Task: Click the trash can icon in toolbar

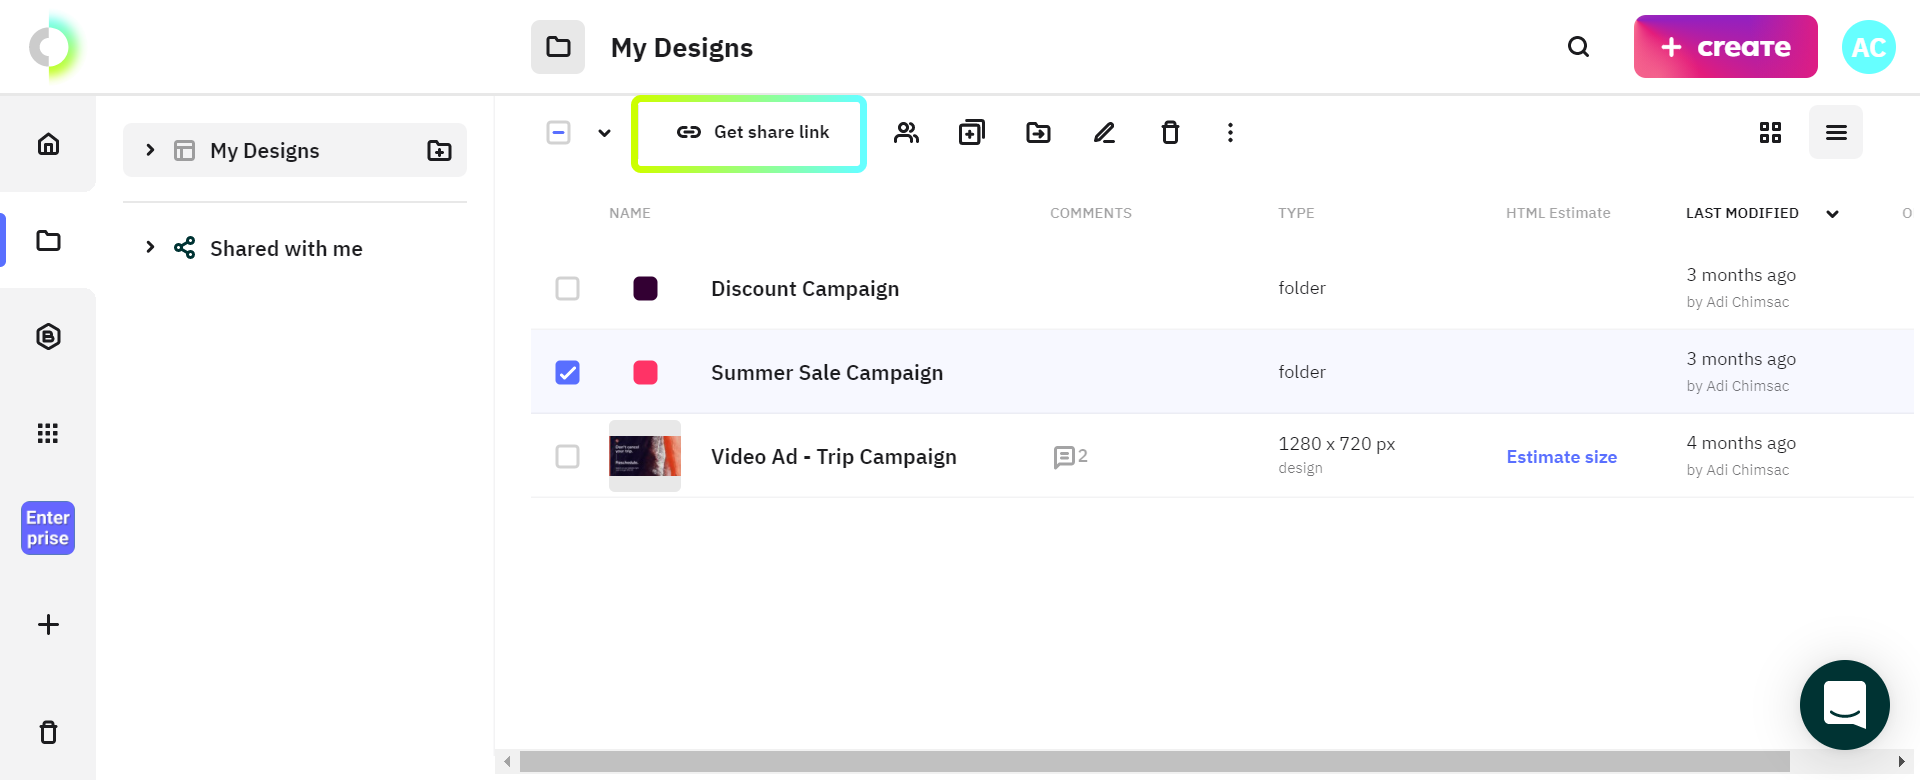Action: coord(1170,132)
